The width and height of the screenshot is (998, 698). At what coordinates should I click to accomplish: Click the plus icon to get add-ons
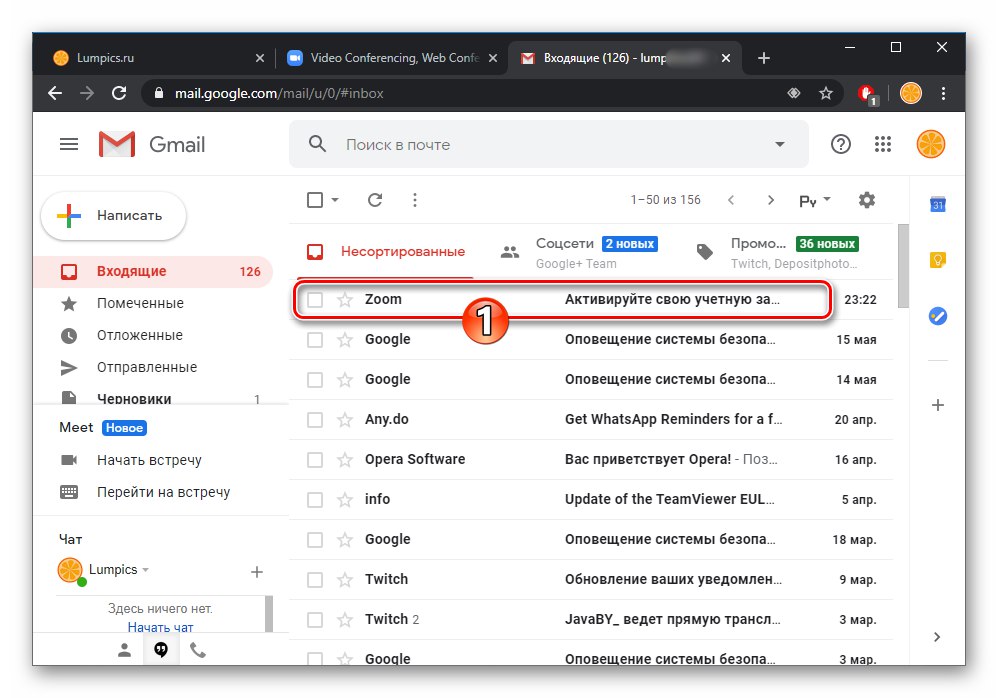click(x=938, y=405)
